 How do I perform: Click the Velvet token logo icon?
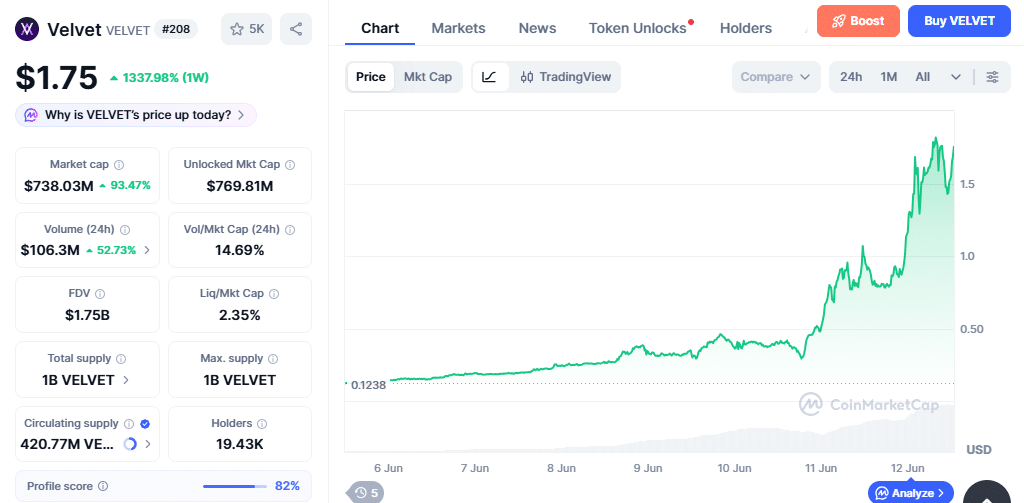(x=27, y=29)
